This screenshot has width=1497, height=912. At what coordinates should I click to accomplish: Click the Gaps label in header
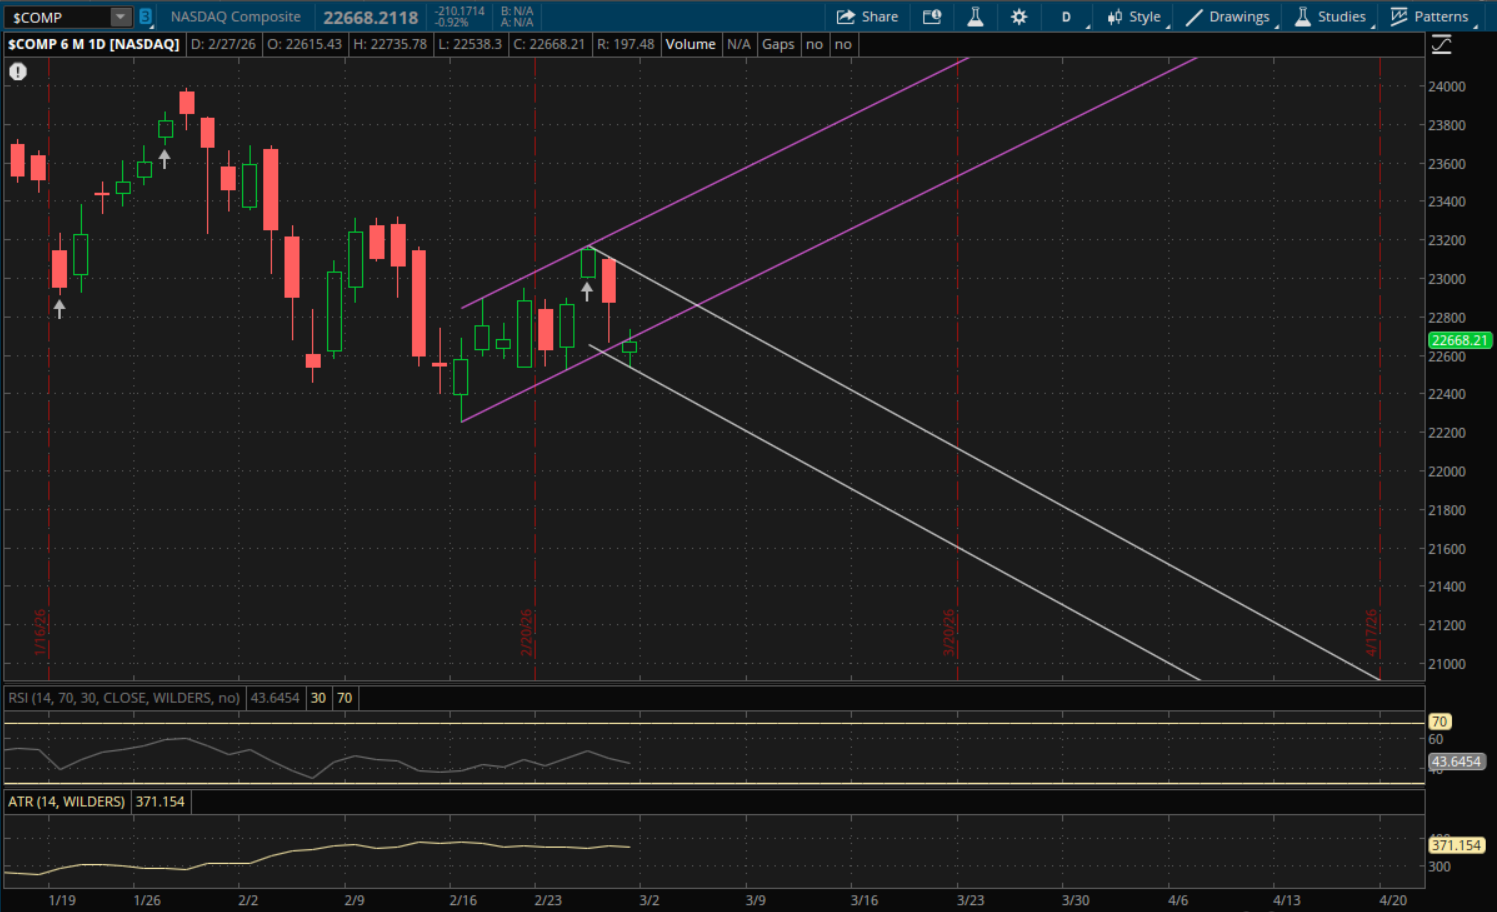(778, 44)
